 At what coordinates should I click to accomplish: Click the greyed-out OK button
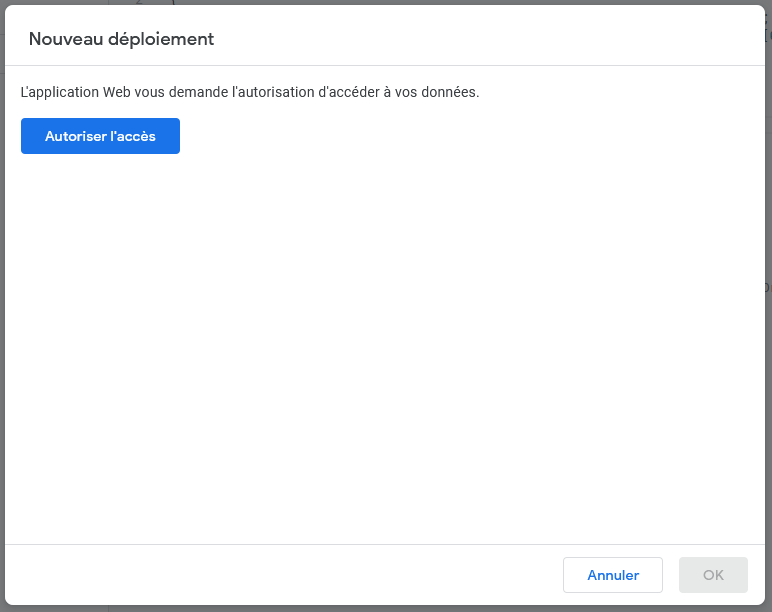[x=713, y=575]
